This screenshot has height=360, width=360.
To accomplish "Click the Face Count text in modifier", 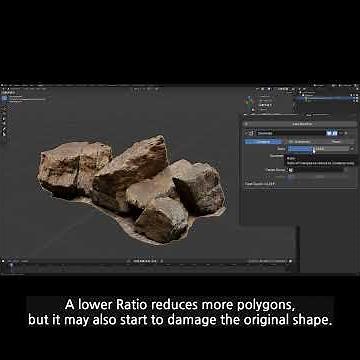I will tap(260, 184).
